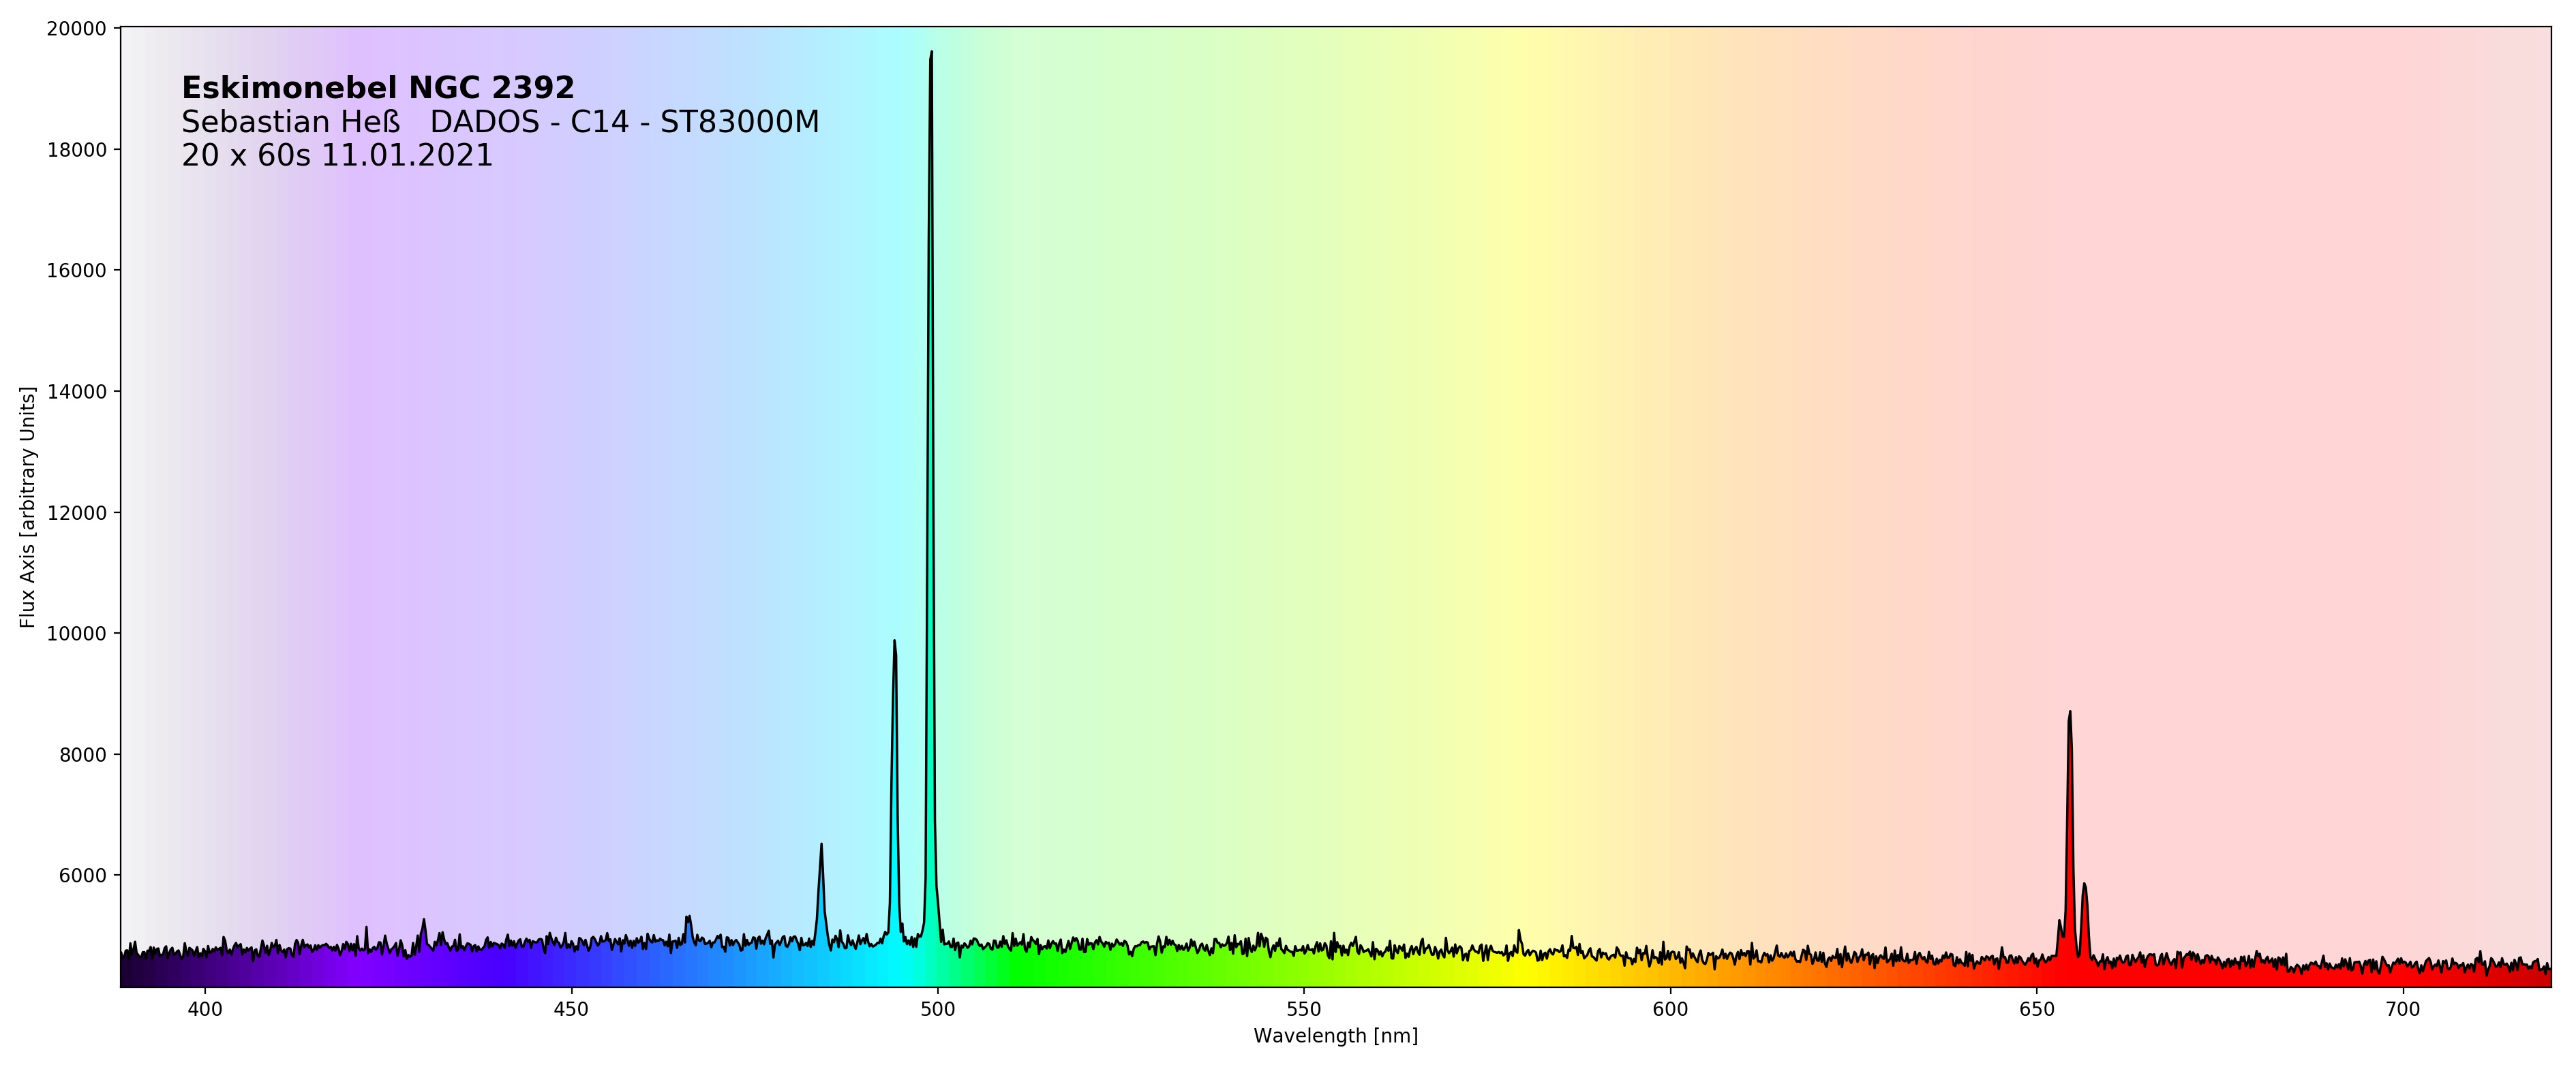Viewport: 2576px width, 1067px height.
Task: Click the '20 x 60s 11.01.2021' text
Action: click(337, 155)
